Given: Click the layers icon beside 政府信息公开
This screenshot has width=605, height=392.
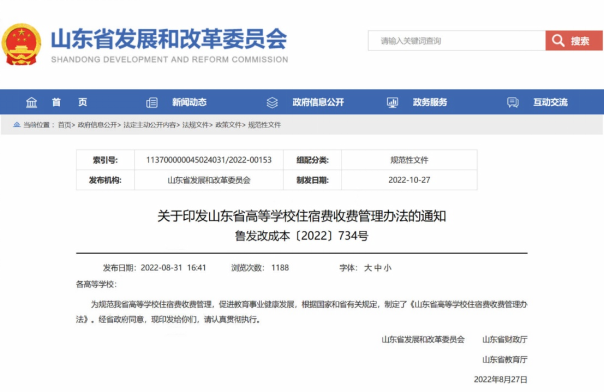Looking at the screenshot, I should tap(272, 103).
